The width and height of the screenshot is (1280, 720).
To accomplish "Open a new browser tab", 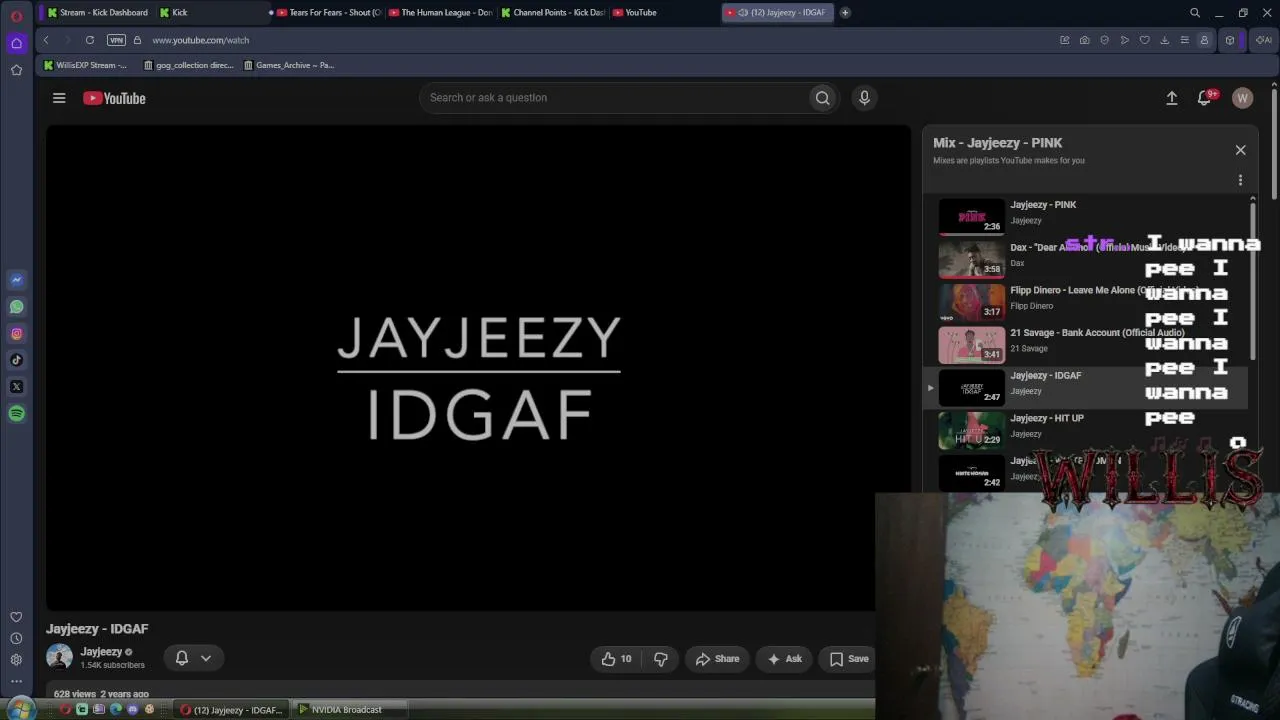I will [x=845, y=13].
